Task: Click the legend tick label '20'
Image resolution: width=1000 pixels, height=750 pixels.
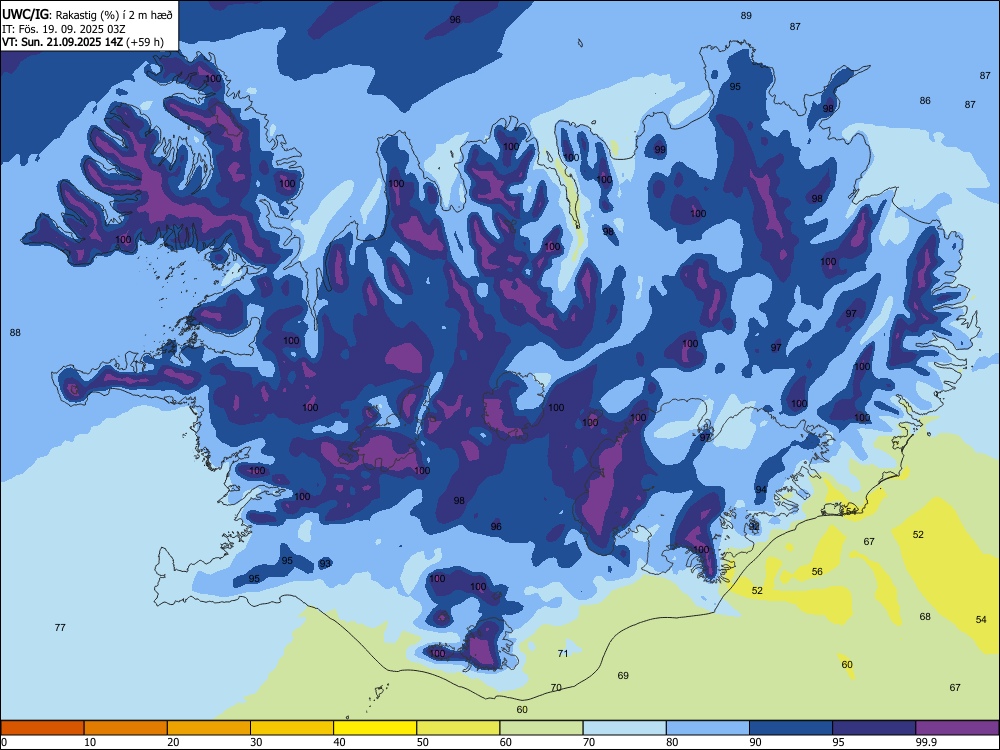Action: click(173, 742)
